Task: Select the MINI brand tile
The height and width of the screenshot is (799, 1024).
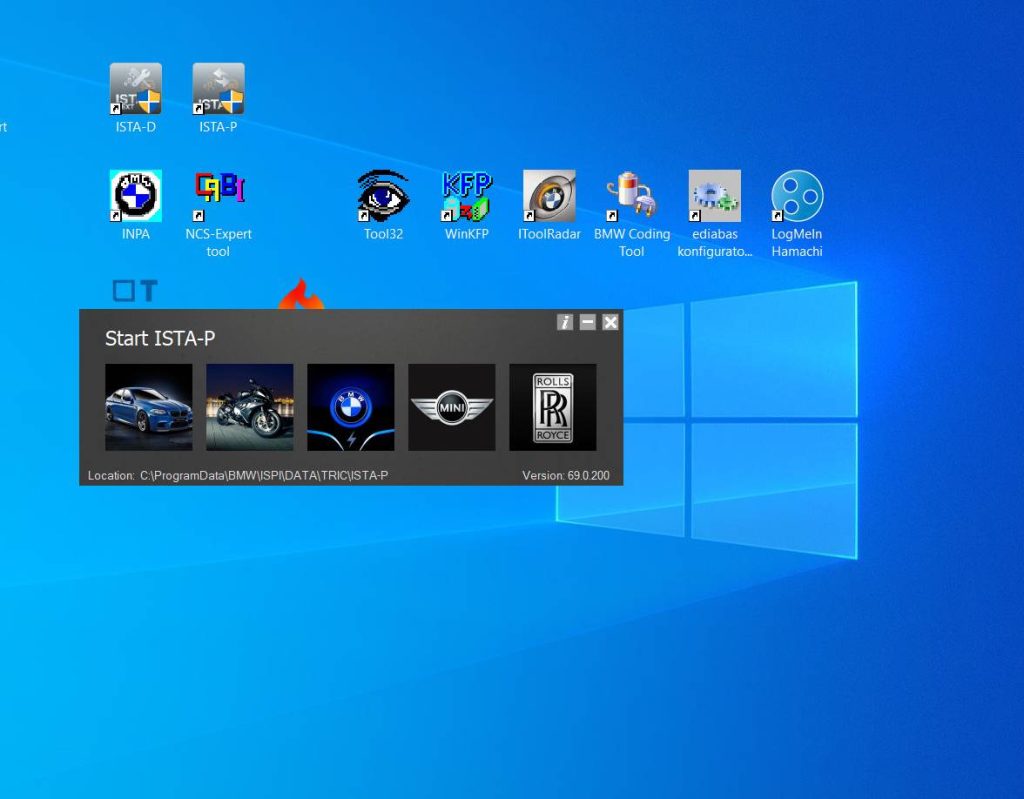Action: [451, 407]
